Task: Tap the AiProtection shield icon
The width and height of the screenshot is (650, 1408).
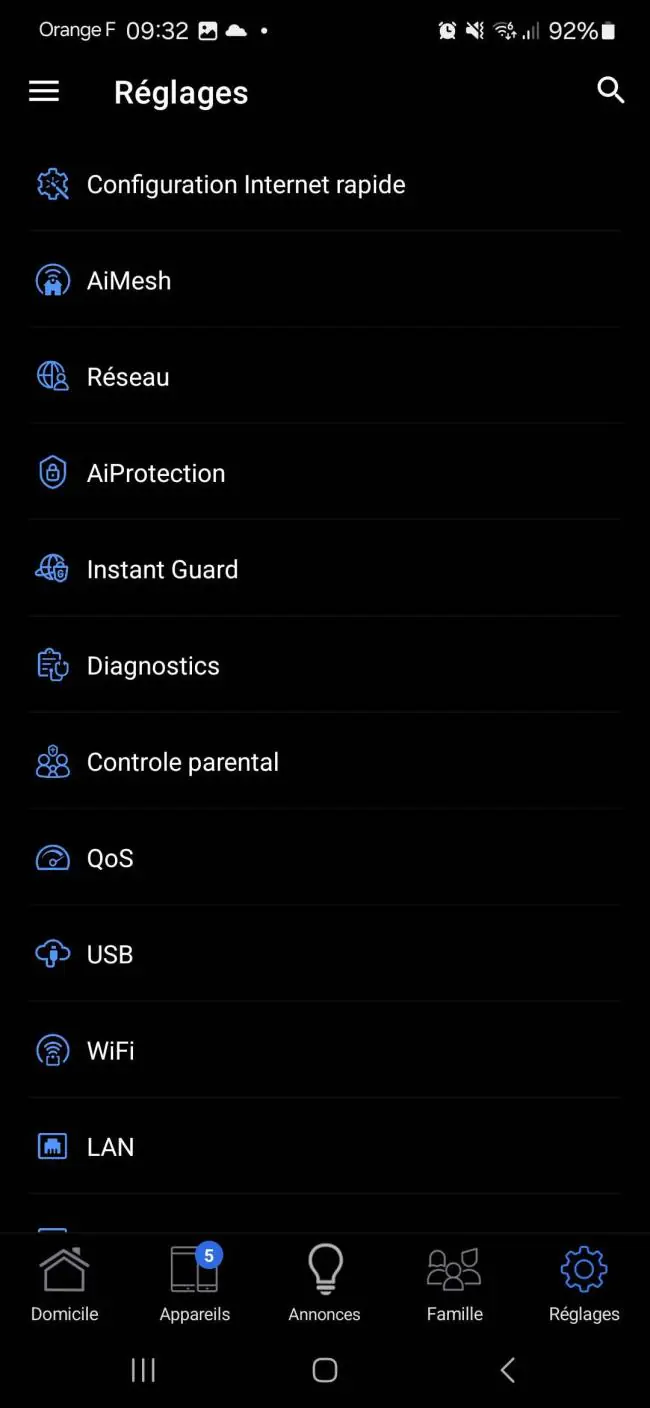Action: pos(52,473)
